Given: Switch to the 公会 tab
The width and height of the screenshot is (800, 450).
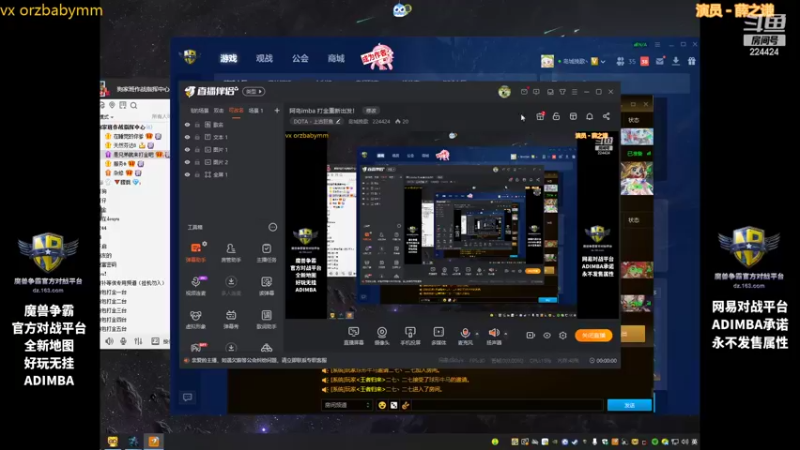Looking at the screenshot, I should pos(300,58).
